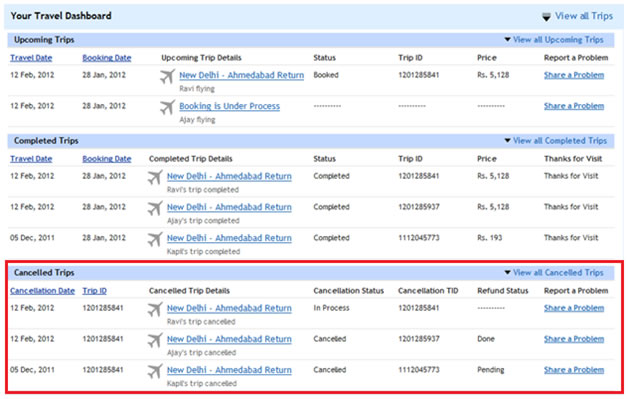Viewport: 628px width, 399px height.
Task: Click airplane icon for Ravi's trip completed
Action: coord(155,177)
